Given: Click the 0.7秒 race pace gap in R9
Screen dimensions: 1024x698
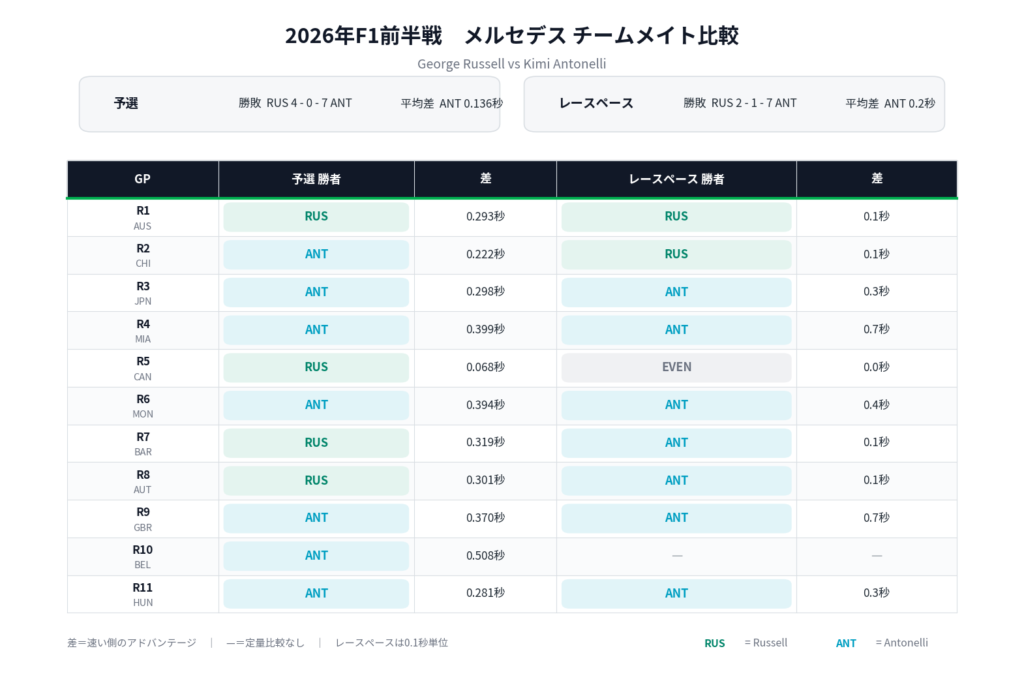Looking at the screenshot, I should [x=876, y=518].
